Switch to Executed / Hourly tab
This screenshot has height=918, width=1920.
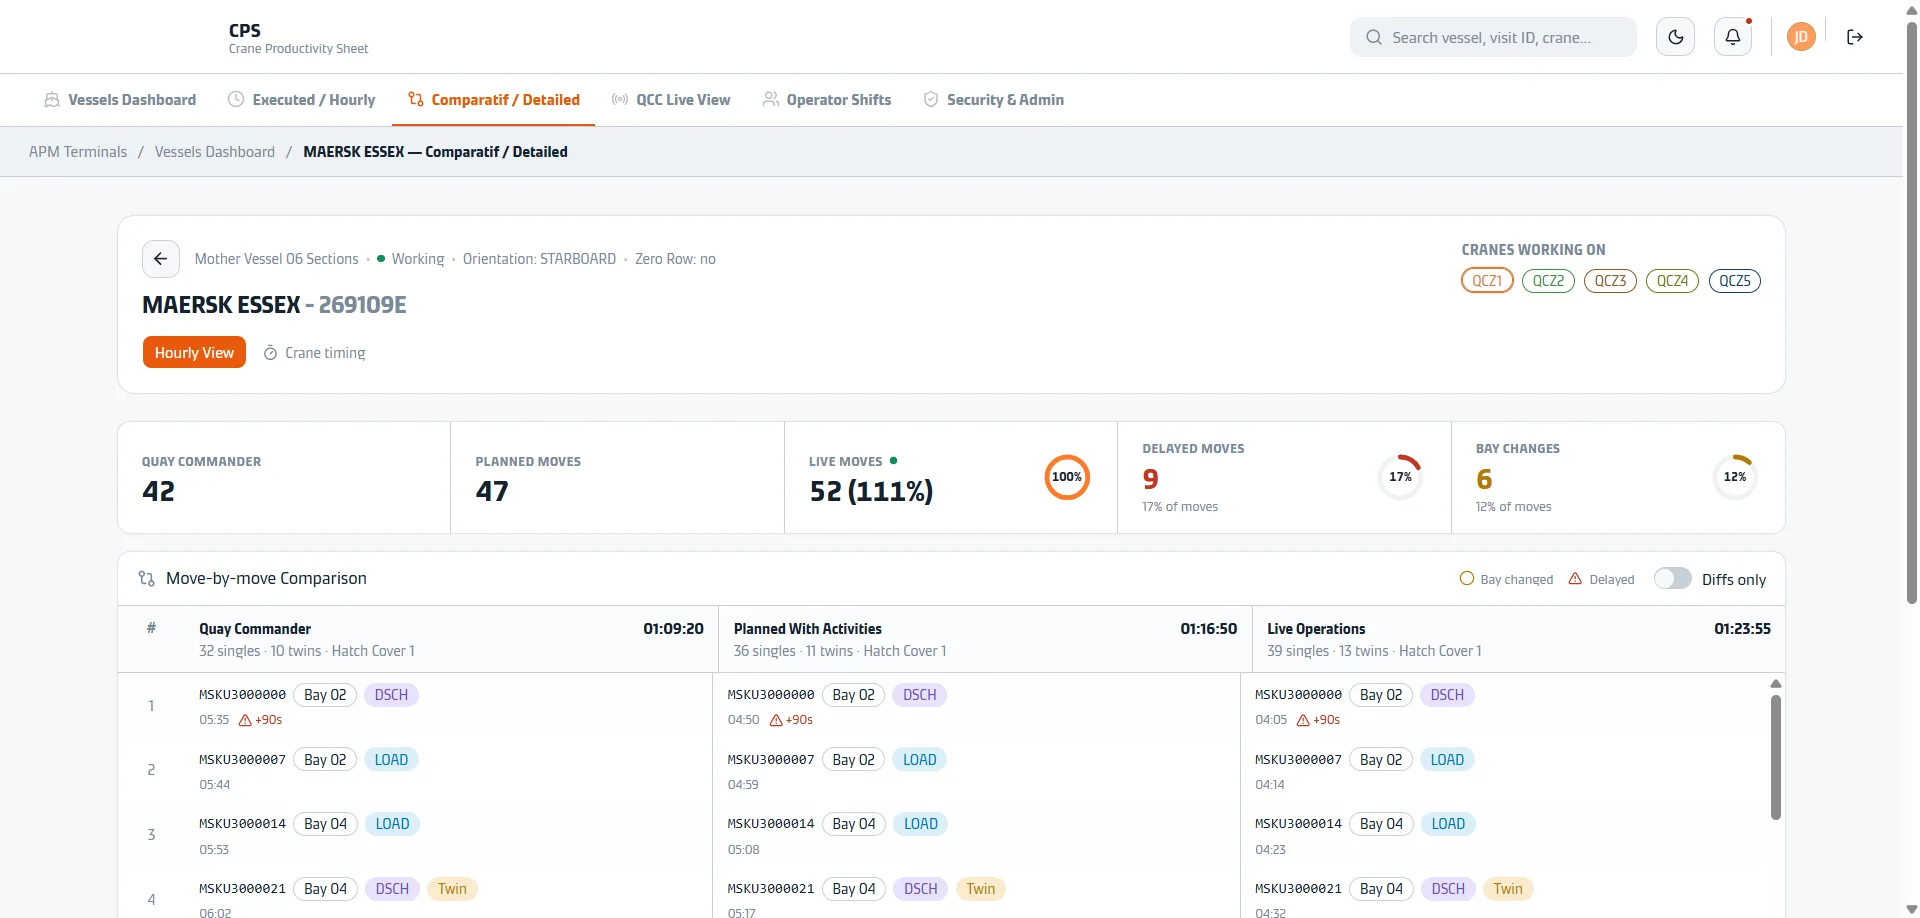pos(302,100)
